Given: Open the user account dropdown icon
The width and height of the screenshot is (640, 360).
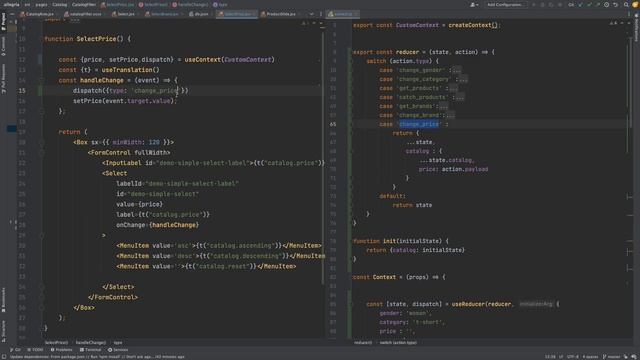Looking at the screenshot, I should (x=473, y=4).
